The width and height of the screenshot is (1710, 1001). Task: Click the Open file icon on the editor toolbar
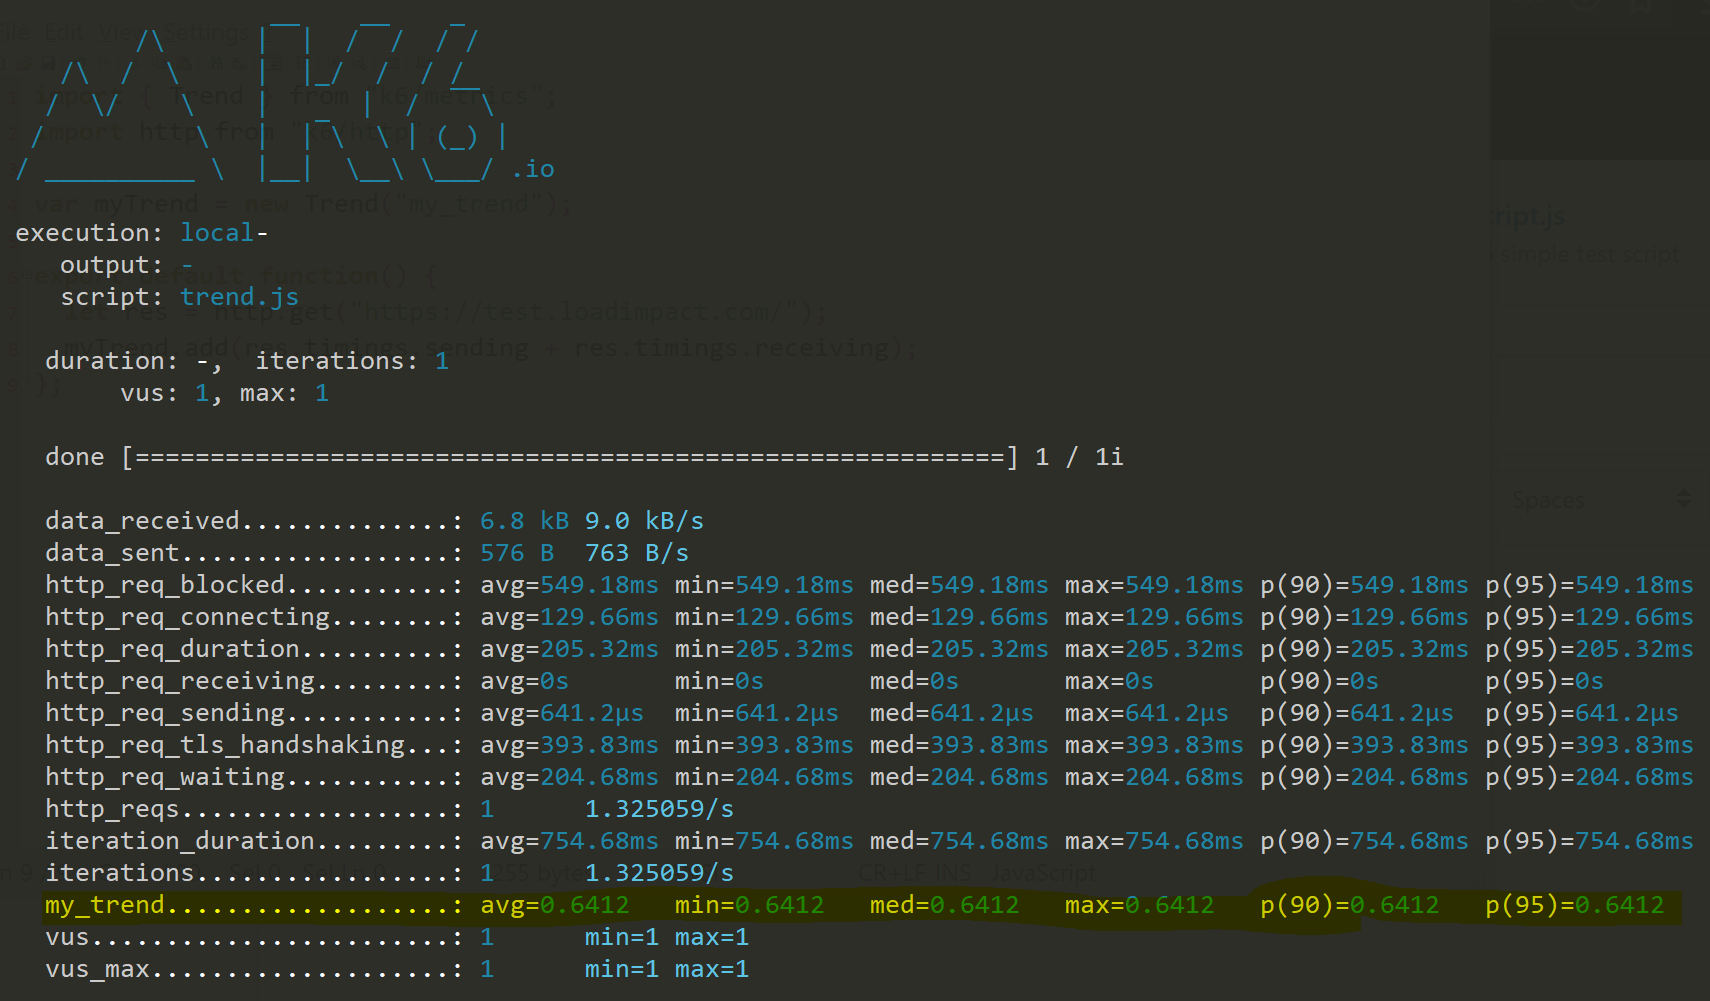tap(25, 62)
